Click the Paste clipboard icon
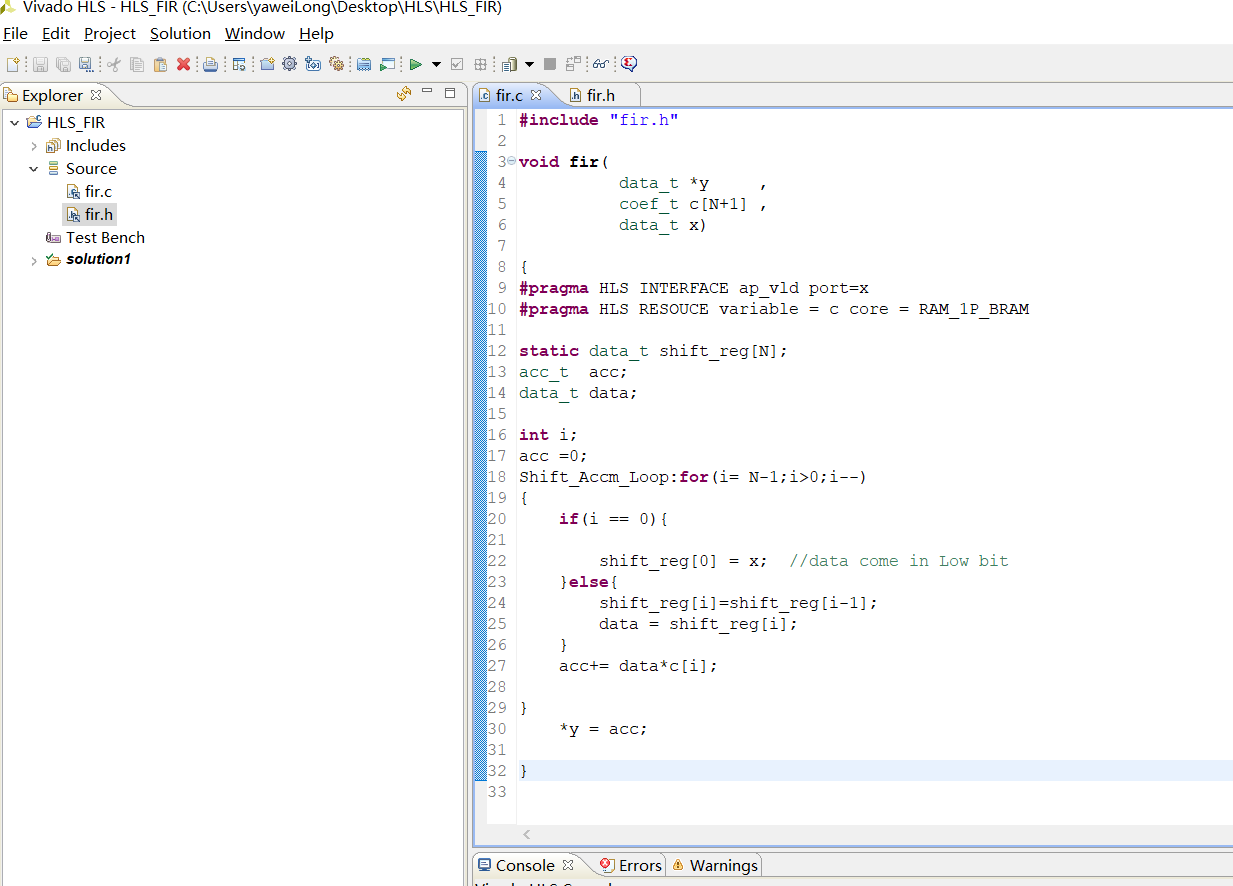This screenshot has height=886, width=1233. (x=160, y=64)
